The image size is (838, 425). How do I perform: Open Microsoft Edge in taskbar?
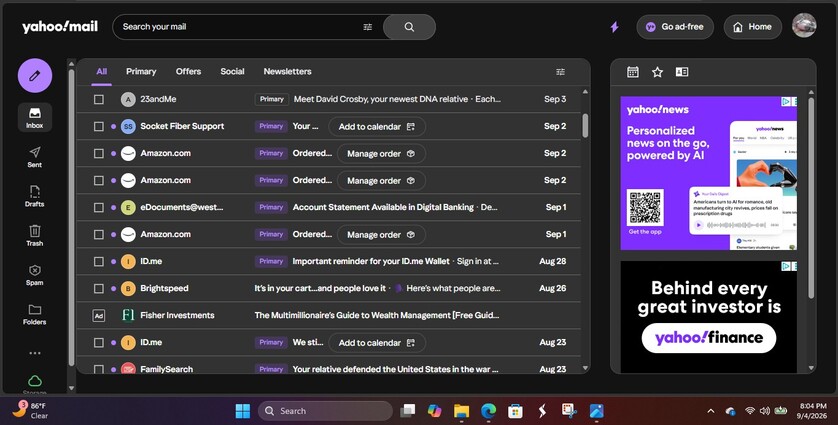[488, 411]
